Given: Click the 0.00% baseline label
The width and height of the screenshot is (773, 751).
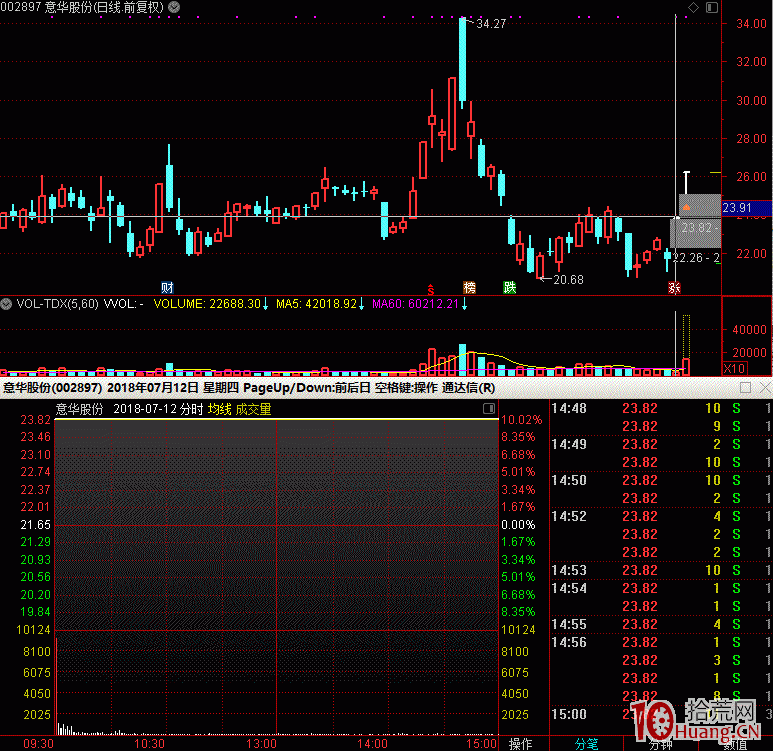Looking at the screenshot, I should (518, 525).
